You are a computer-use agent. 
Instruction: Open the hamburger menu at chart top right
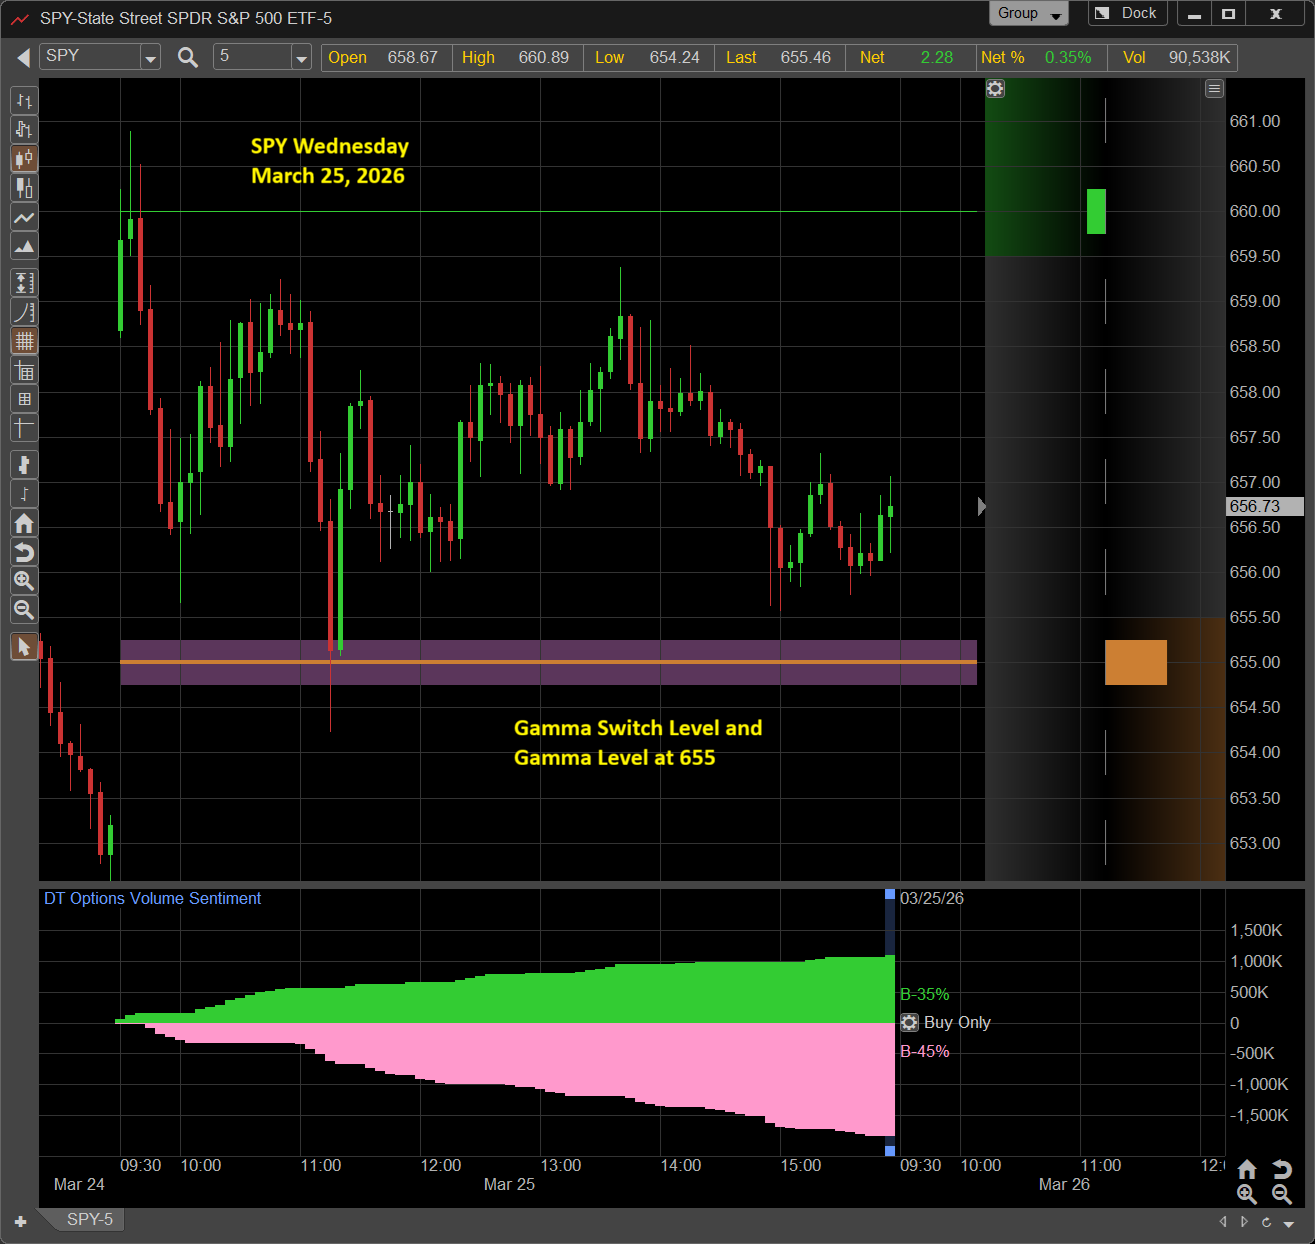click(x=1214, y=89)
